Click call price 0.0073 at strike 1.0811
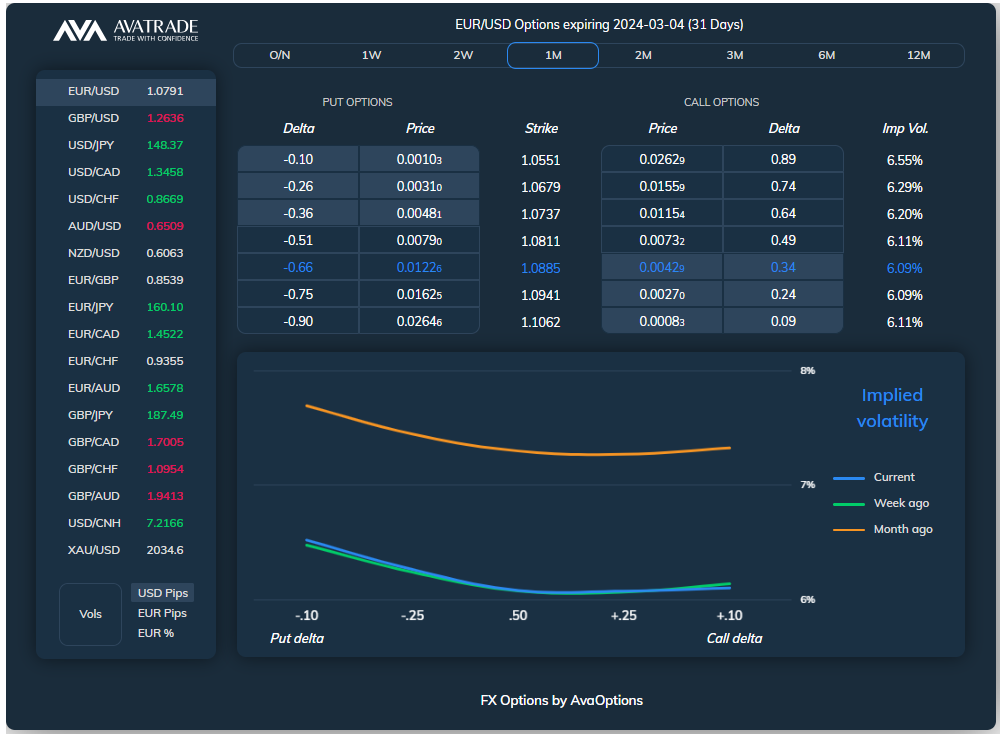1000x734 pixels. pos(662,241)
